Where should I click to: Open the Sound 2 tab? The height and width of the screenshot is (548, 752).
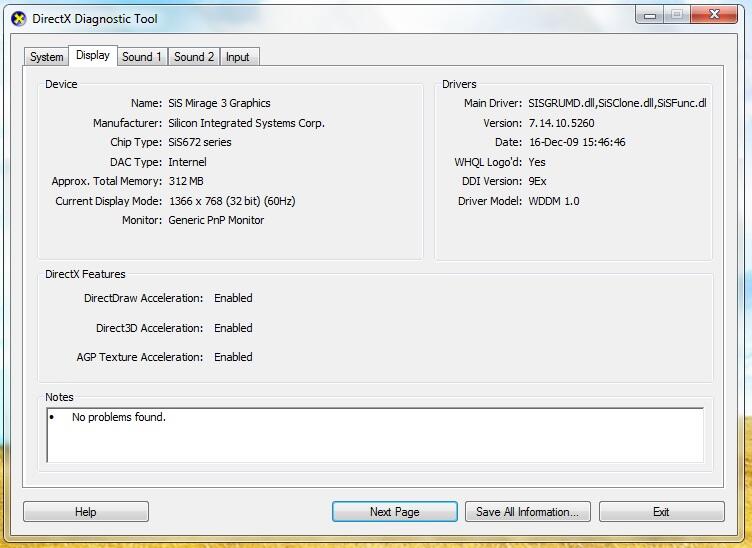pos(194,57)
